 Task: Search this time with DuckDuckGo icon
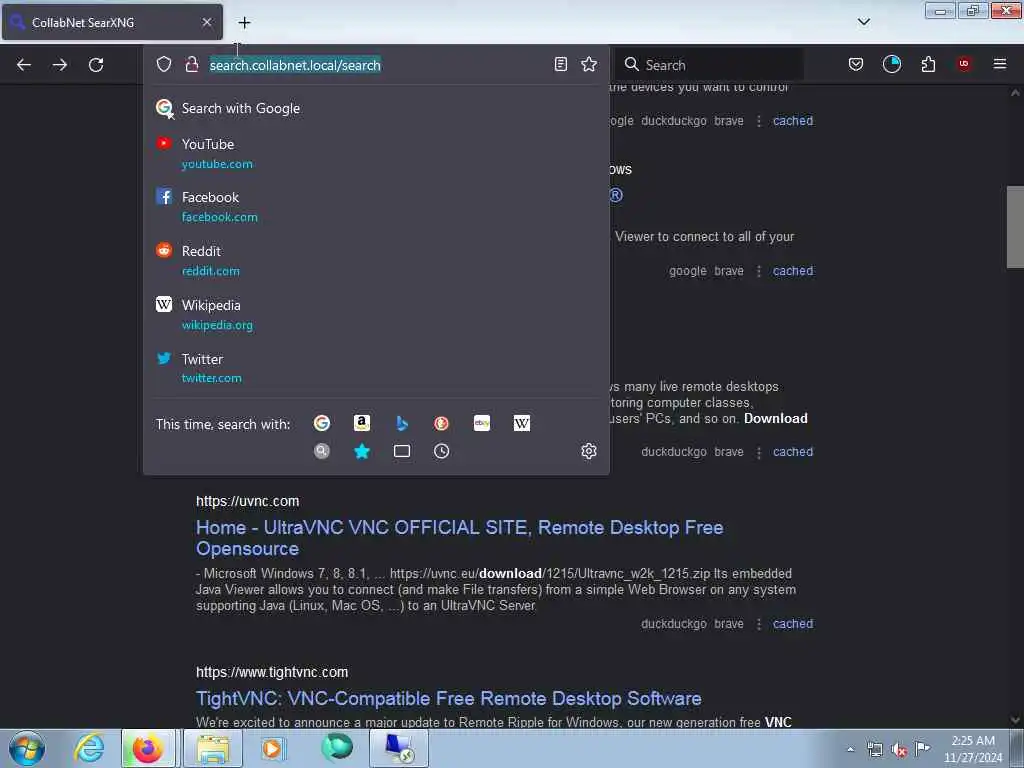click(x=441, y=423)
